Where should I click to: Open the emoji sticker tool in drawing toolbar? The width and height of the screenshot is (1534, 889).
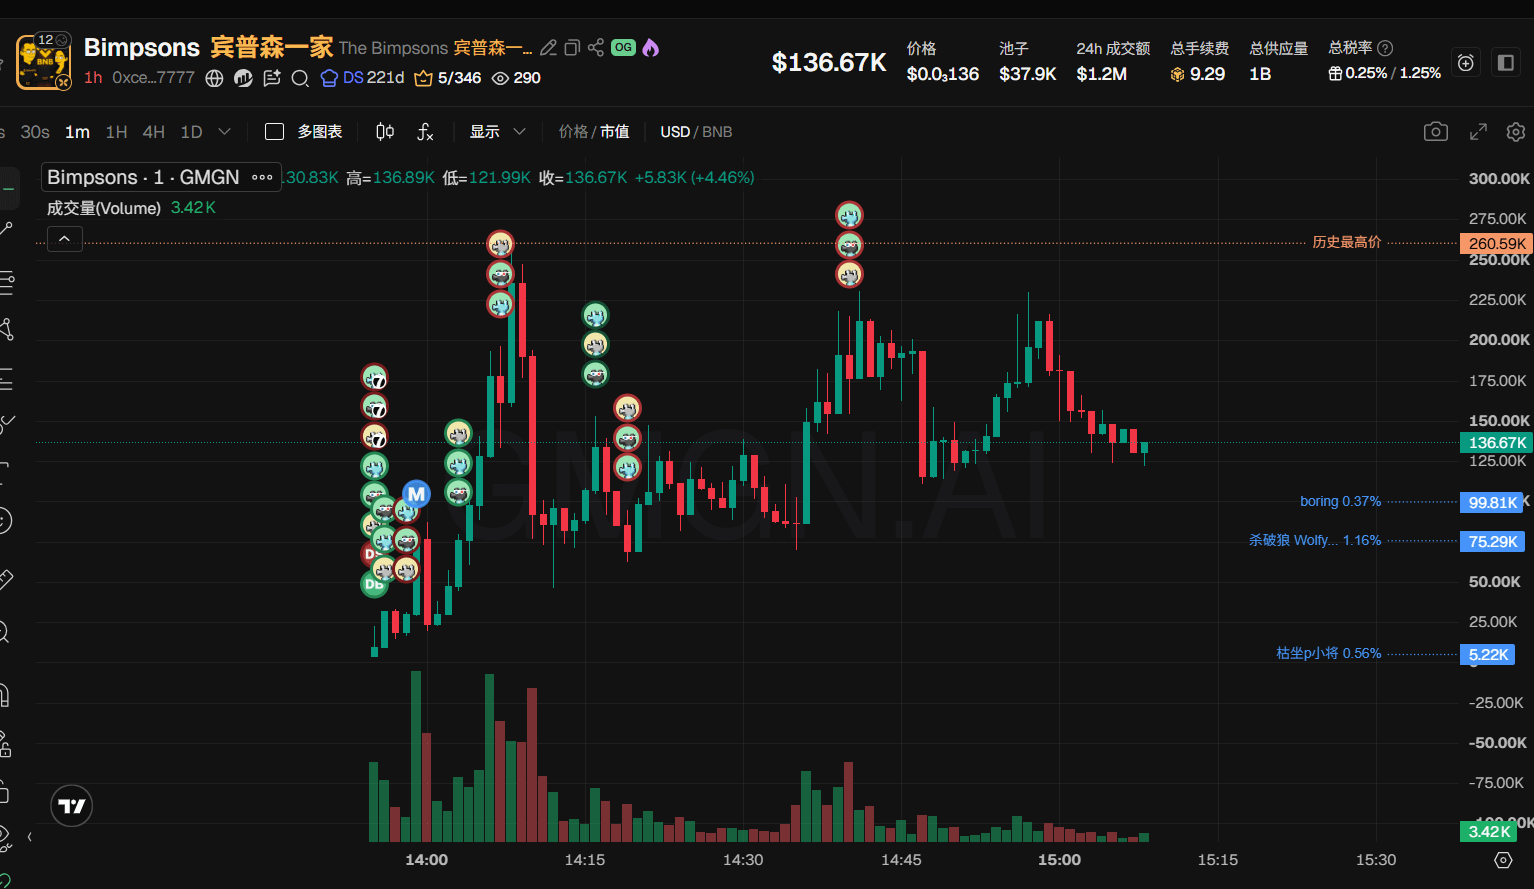(x=5, y=520)
